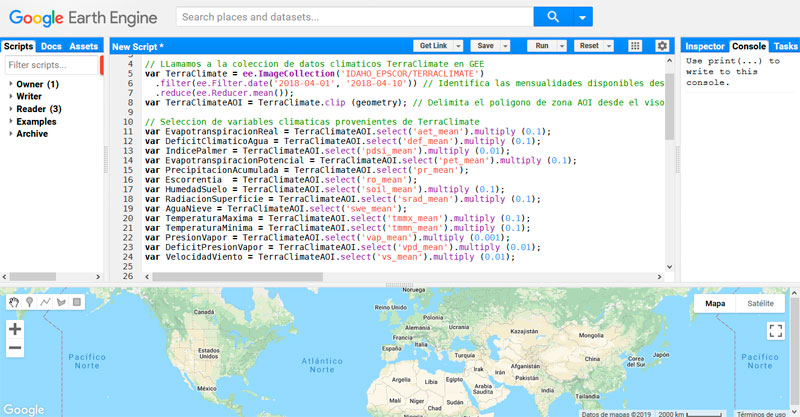Click the Estados Unidos map label
Screen dimensions: 800x417
point(209,353)
